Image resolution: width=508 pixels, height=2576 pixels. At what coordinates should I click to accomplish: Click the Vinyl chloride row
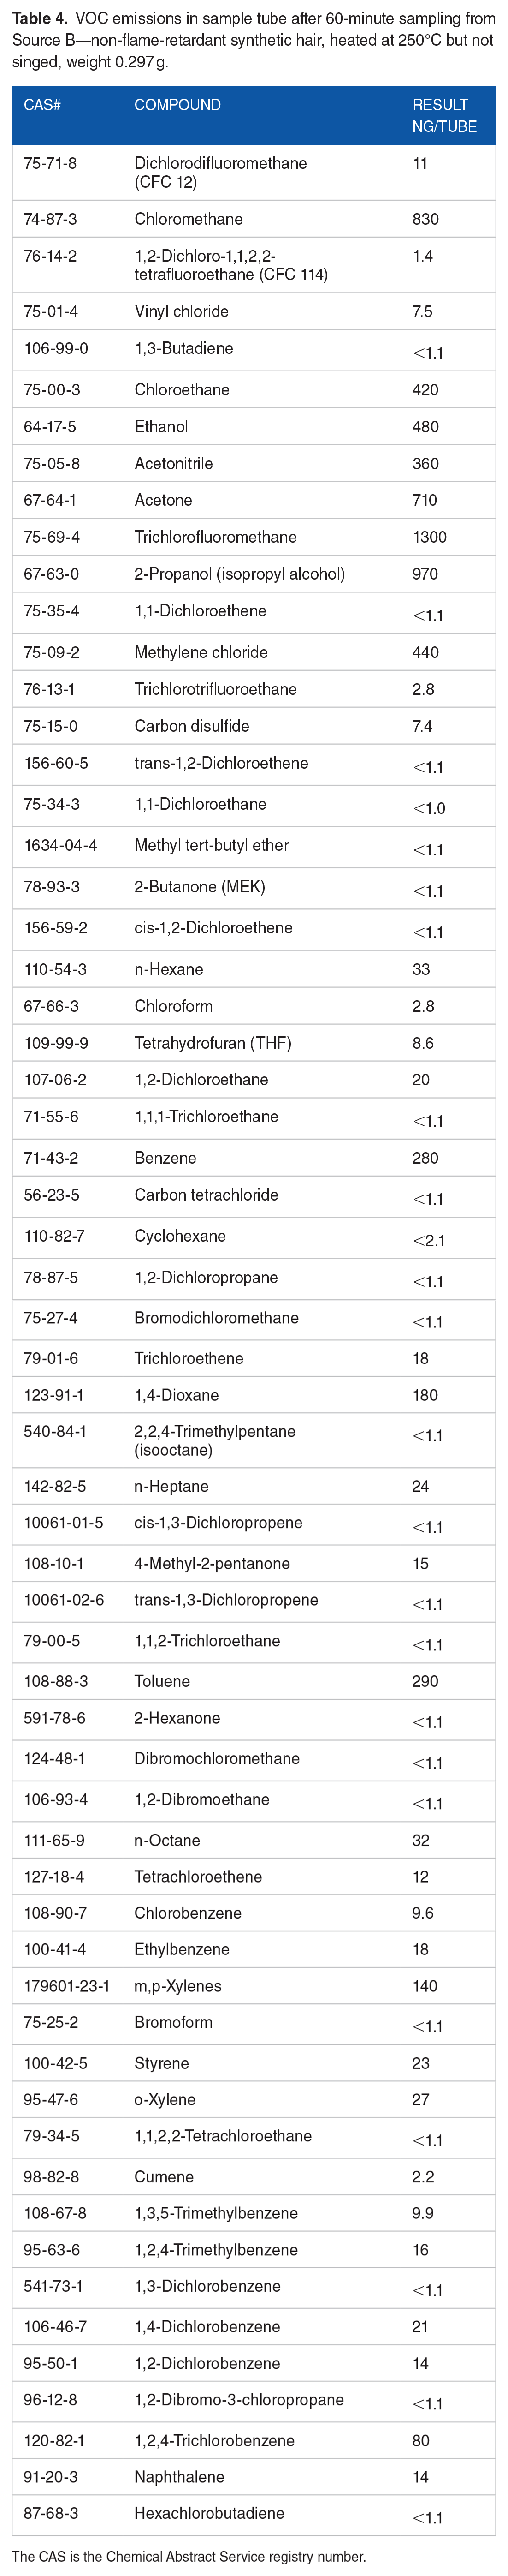click(253, 311)
